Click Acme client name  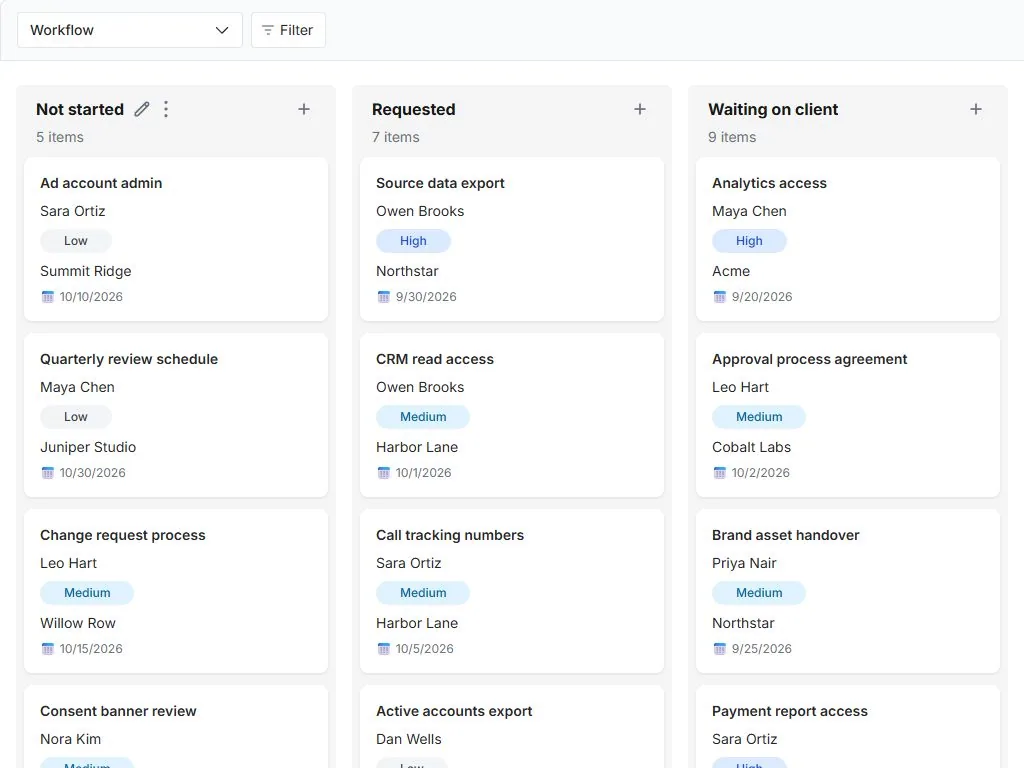[x=731, y=271]
